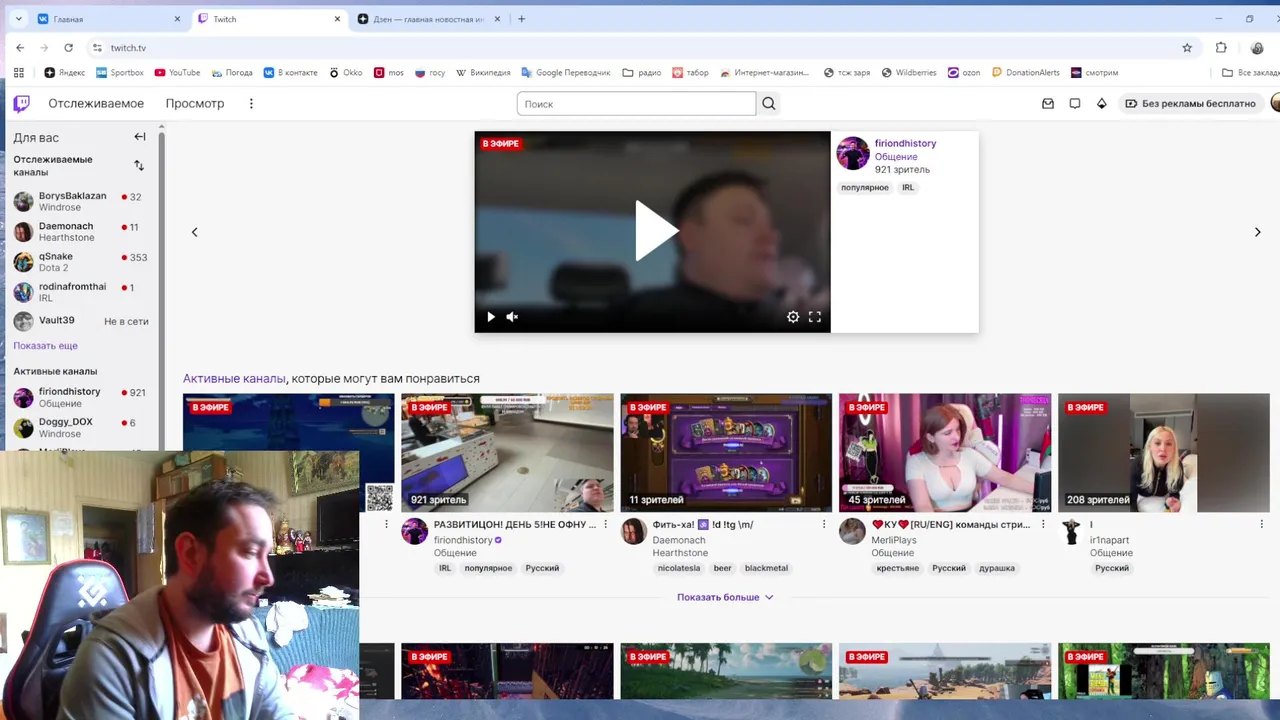Open options menu for ir1napart stream card
This screenshot has height=720, width=1280.
(1262, 524)
